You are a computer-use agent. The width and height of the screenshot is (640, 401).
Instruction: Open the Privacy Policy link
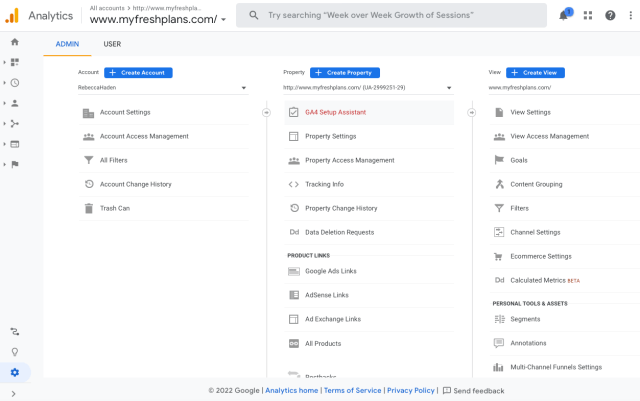(411, 390)
